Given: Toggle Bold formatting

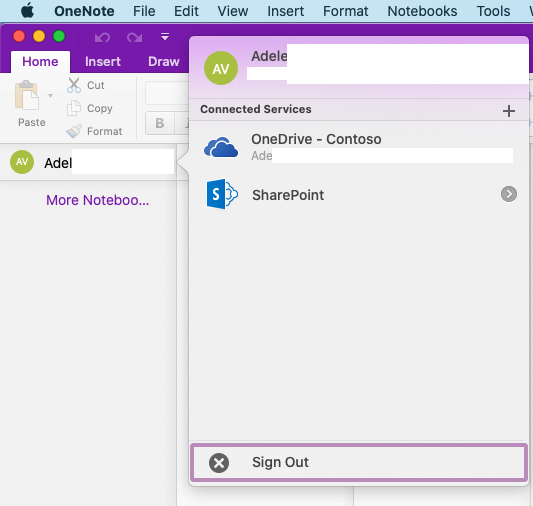Looking at the screenshot, I should 160,123.
